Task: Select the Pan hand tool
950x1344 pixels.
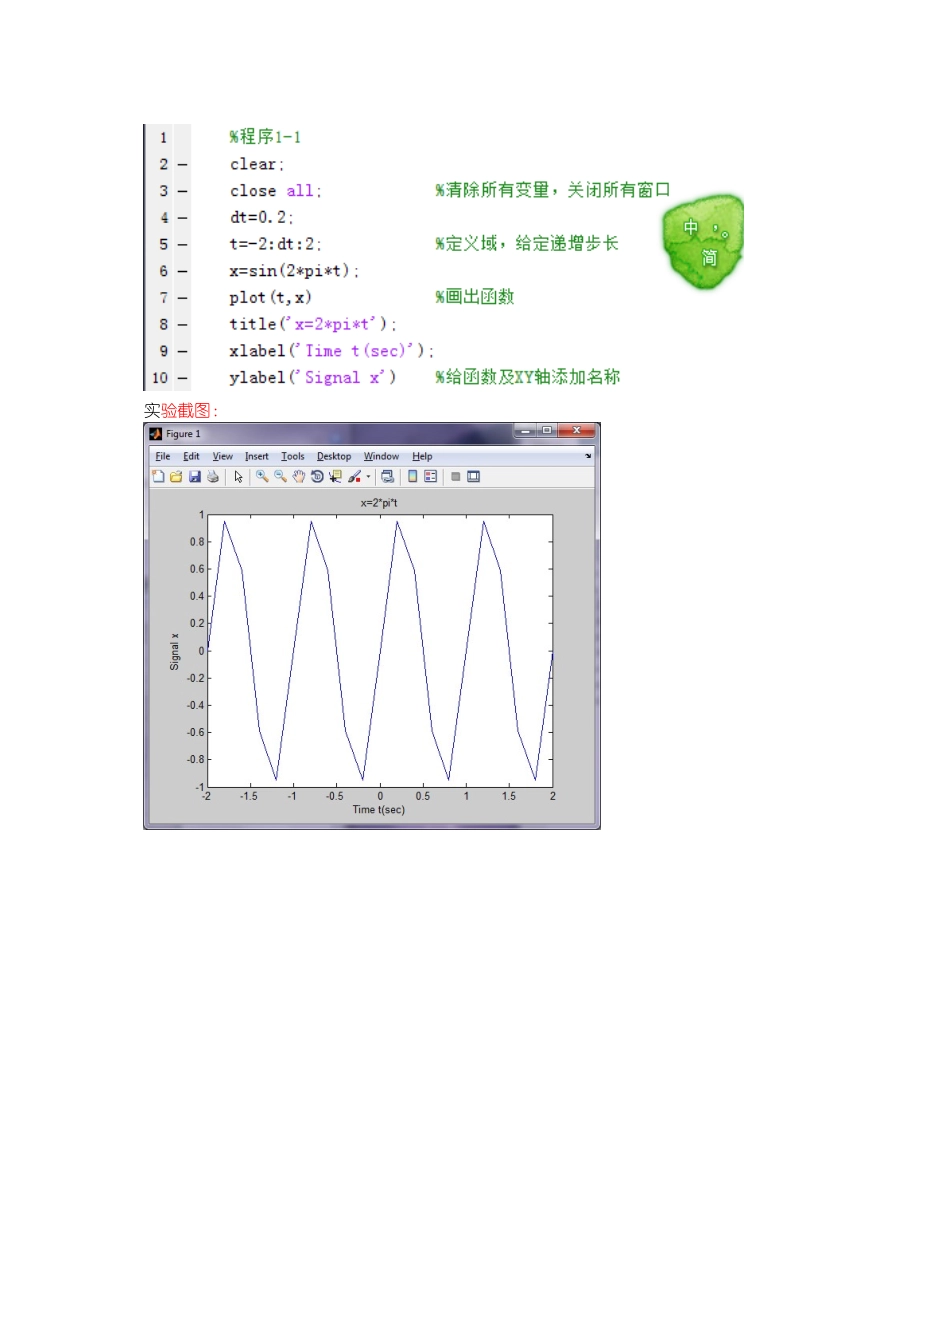Action: coord(298,477)
